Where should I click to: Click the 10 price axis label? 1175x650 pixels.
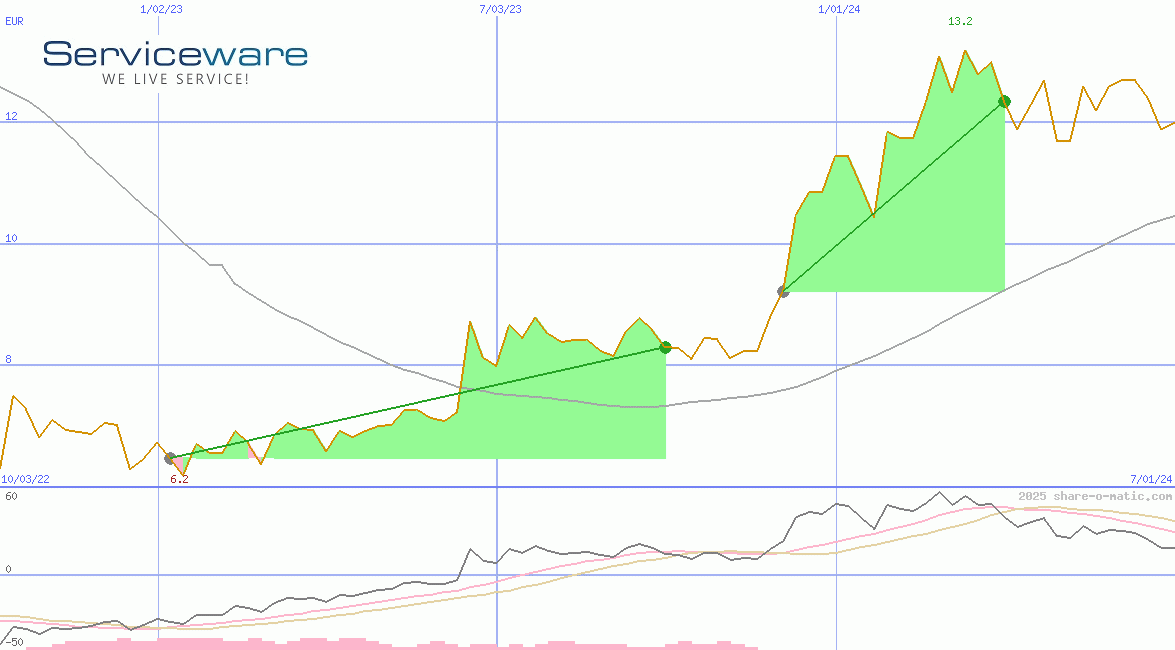point(11,238)
